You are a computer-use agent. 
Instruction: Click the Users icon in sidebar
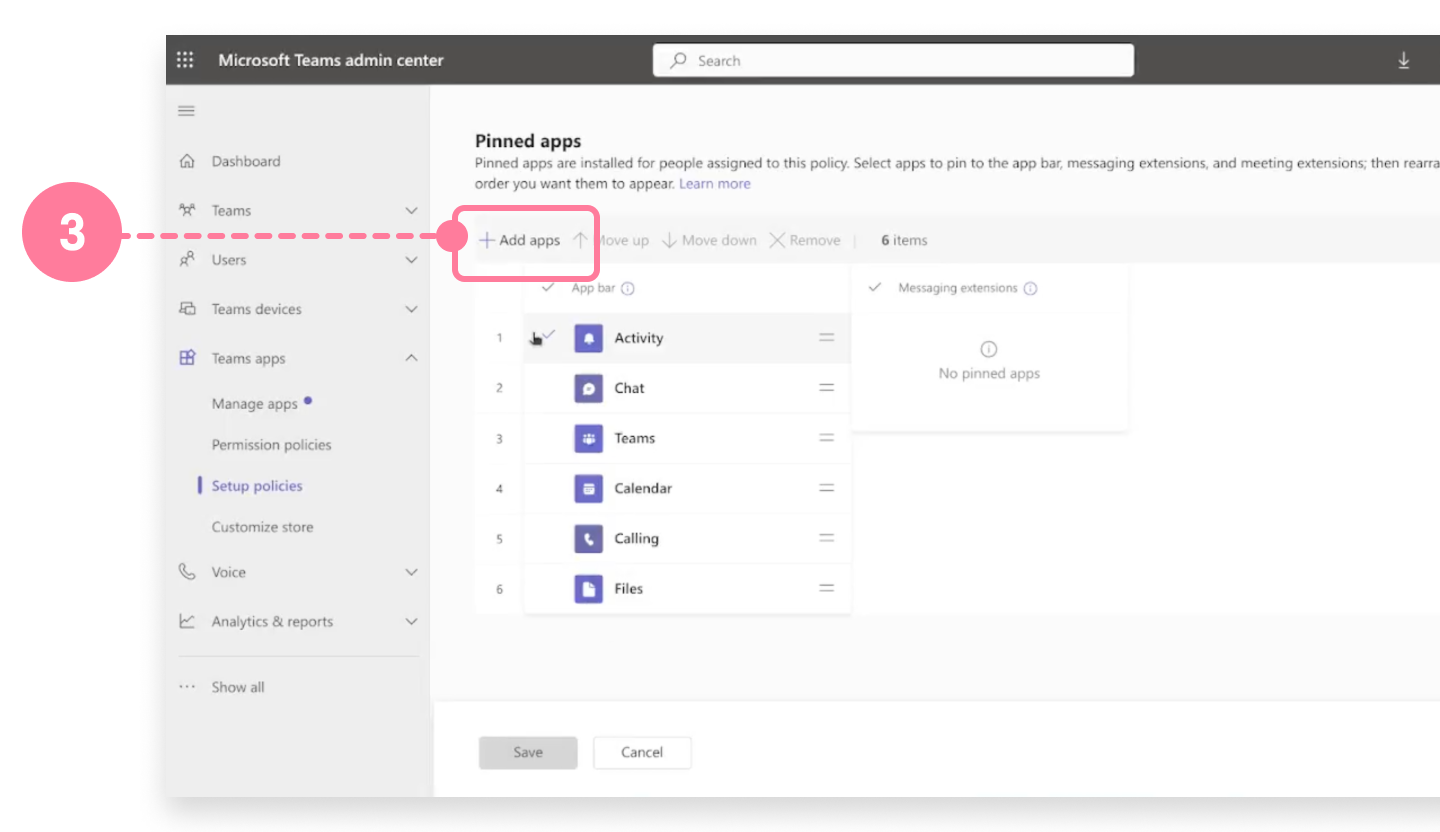click(186, 259)
